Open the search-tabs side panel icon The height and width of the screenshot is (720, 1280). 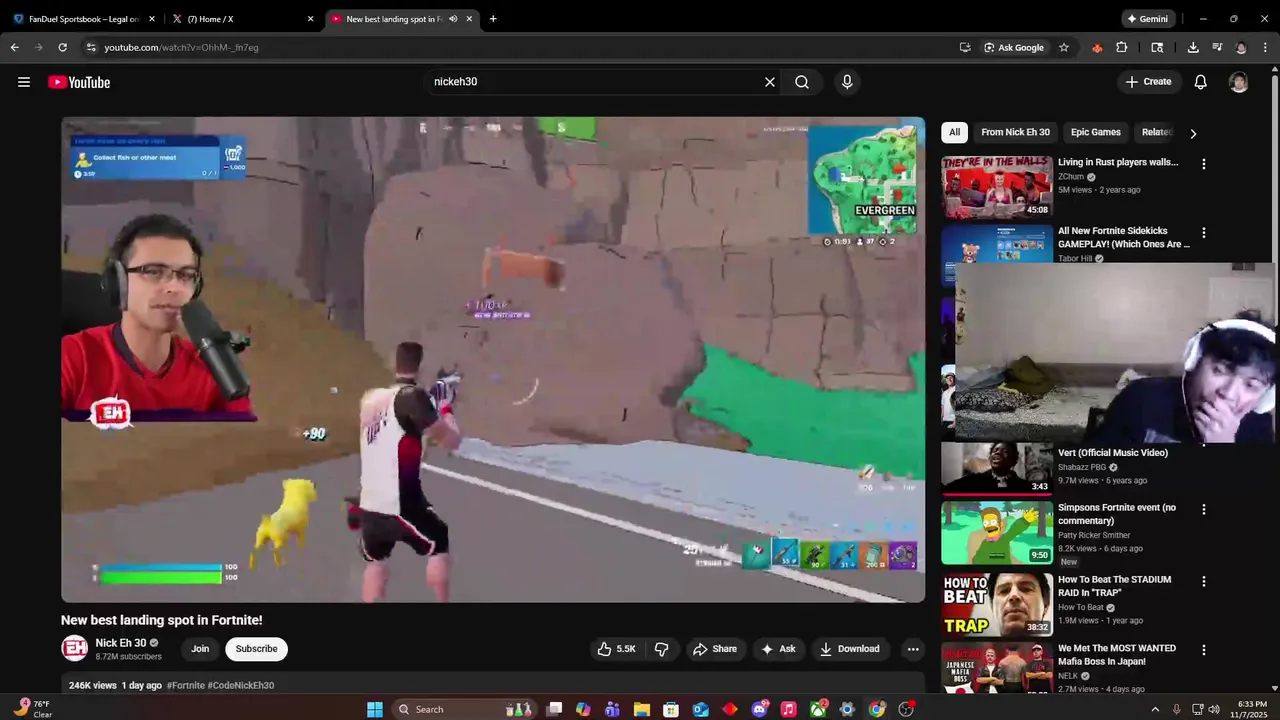(x=1157, y=47)
